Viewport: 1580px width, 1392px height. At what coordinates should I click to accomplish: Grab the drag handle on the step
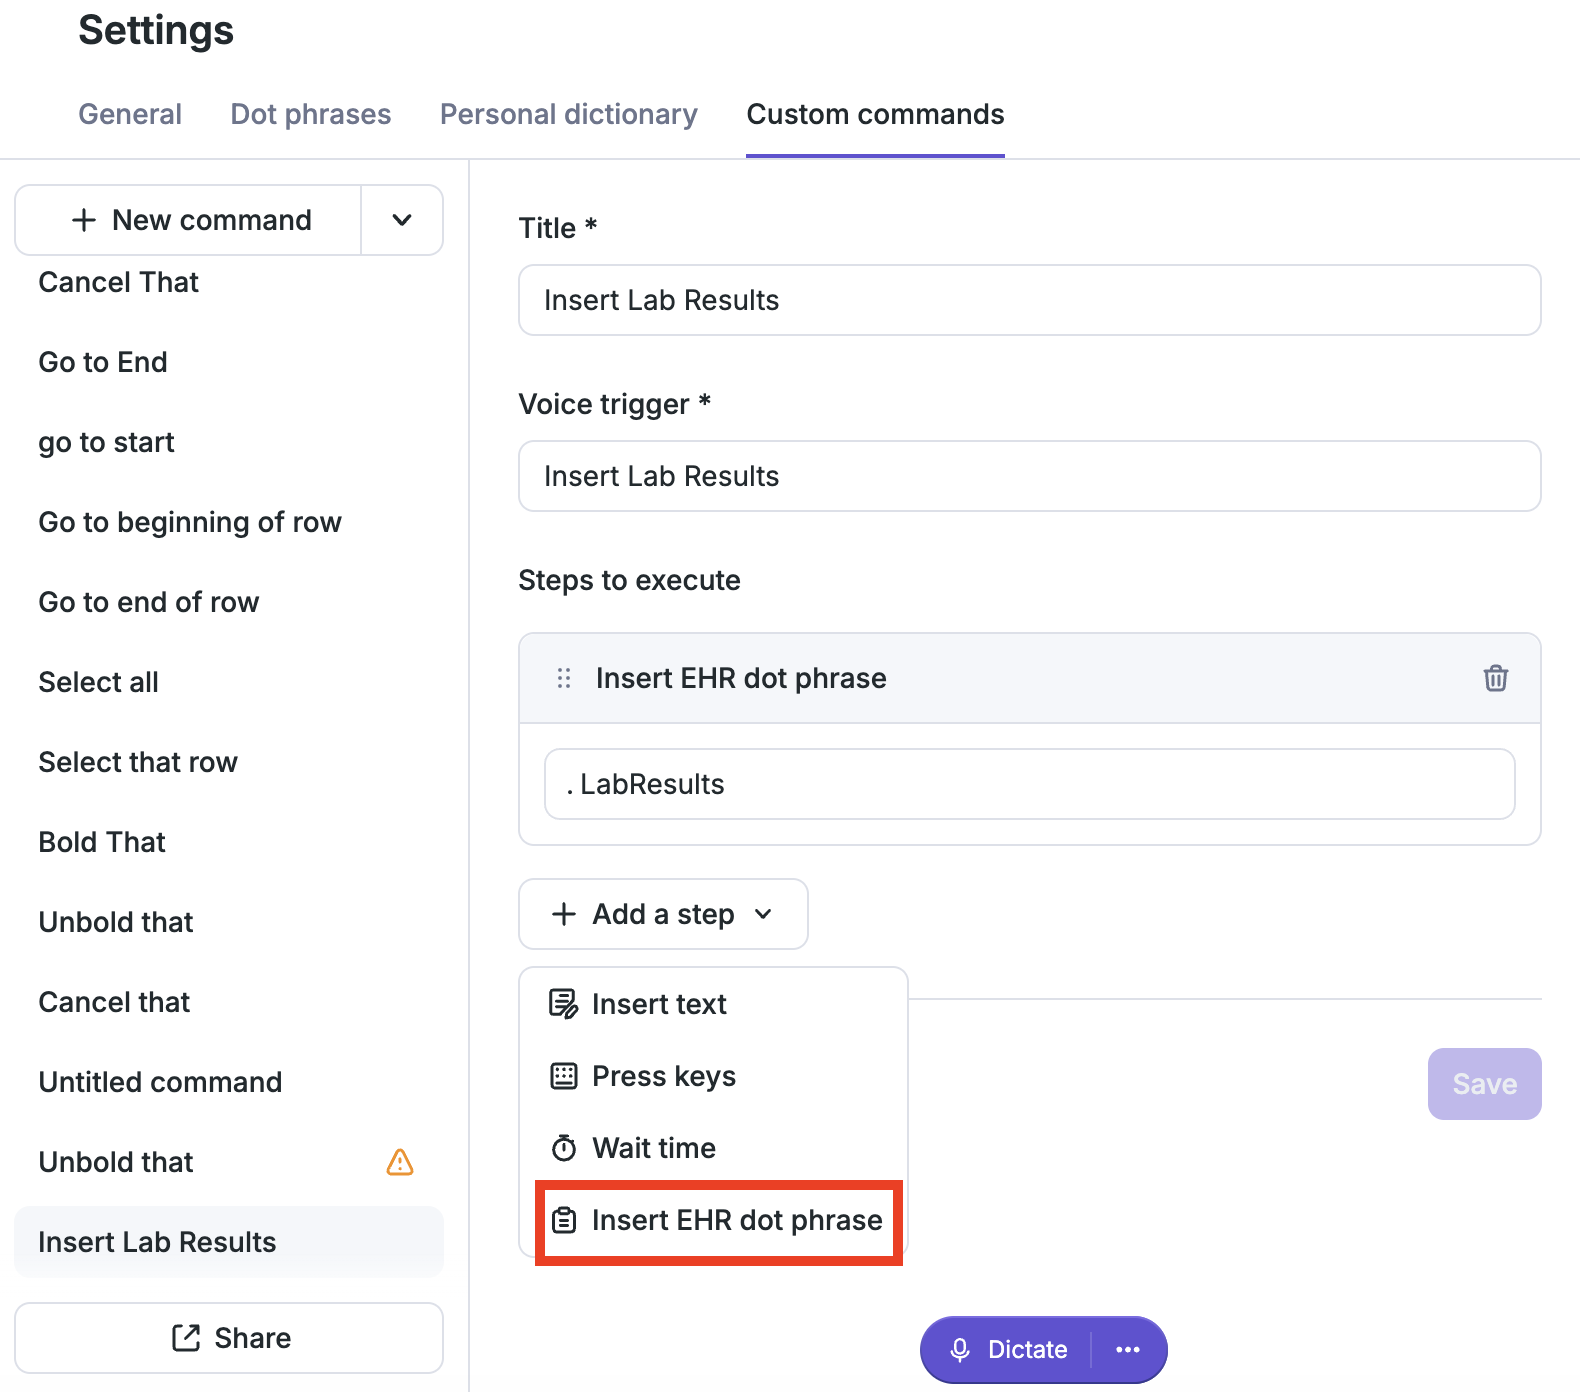point(564,678)
